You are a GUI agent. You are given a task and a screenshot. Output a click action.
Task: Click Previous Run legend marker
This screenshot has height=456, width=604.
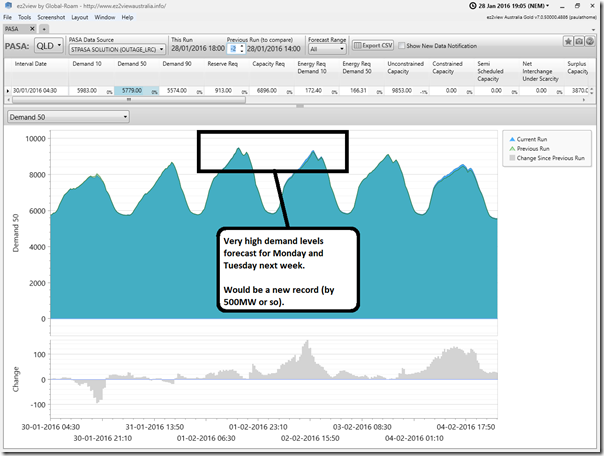[512, 149]
